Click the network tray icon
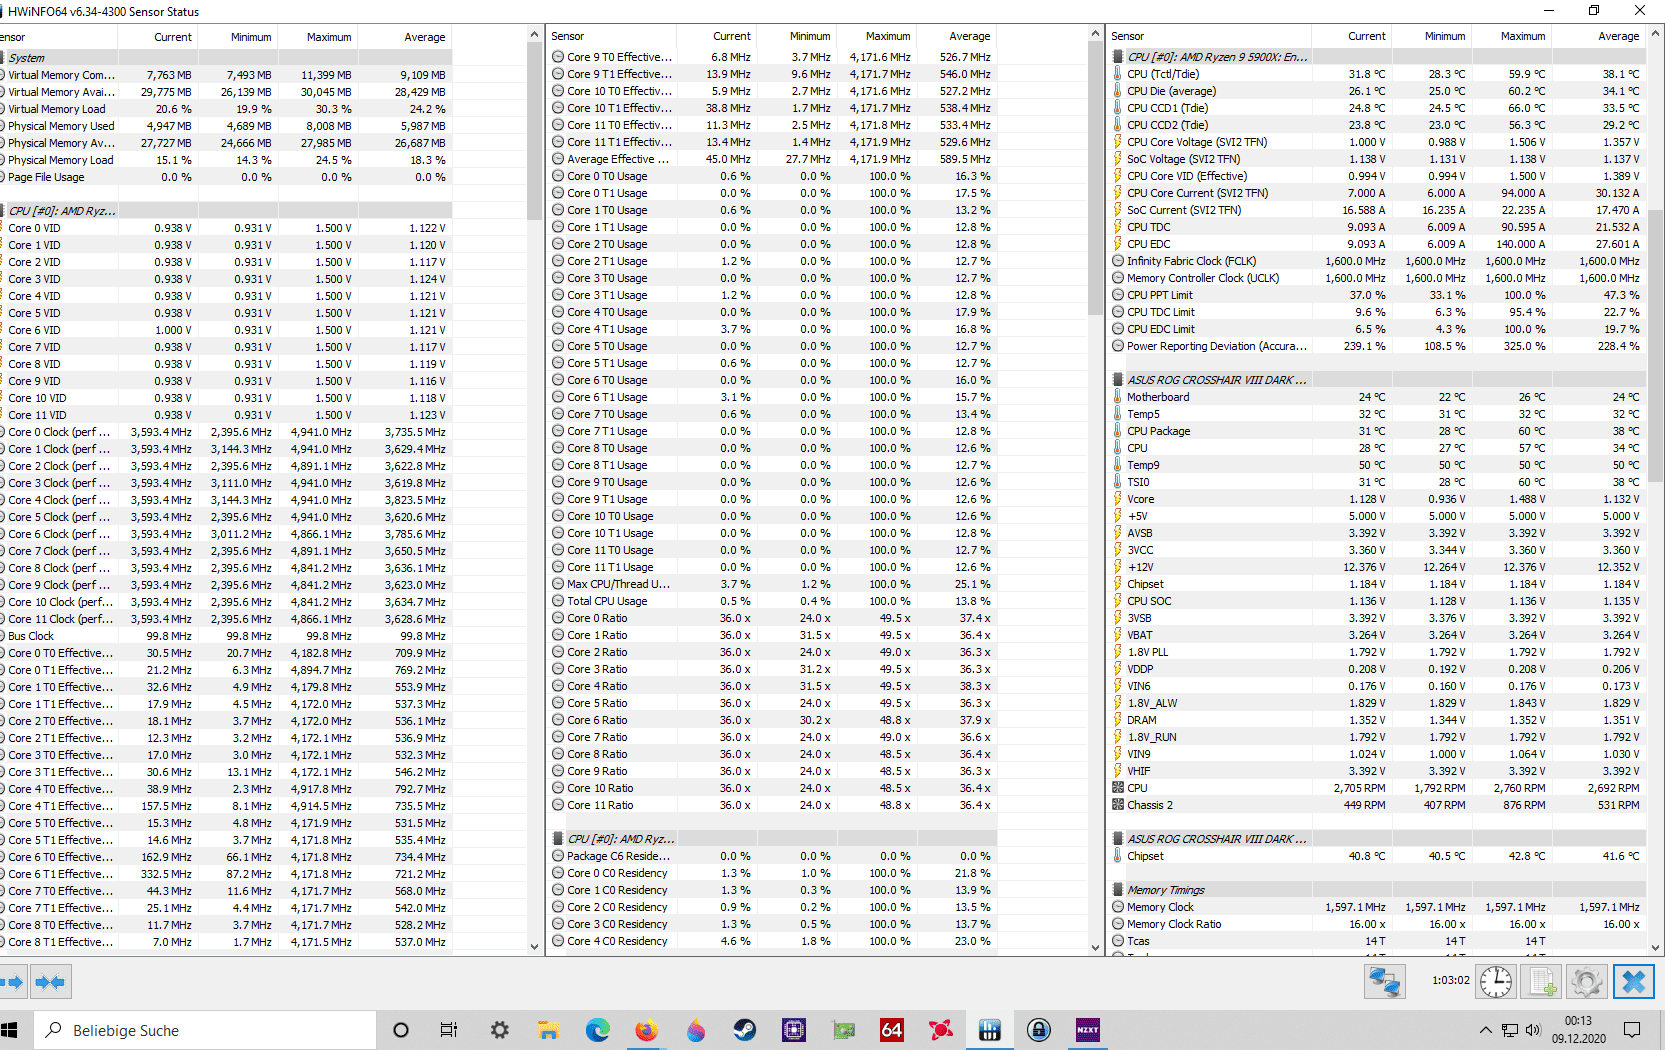 [x=1510, y=1030]
